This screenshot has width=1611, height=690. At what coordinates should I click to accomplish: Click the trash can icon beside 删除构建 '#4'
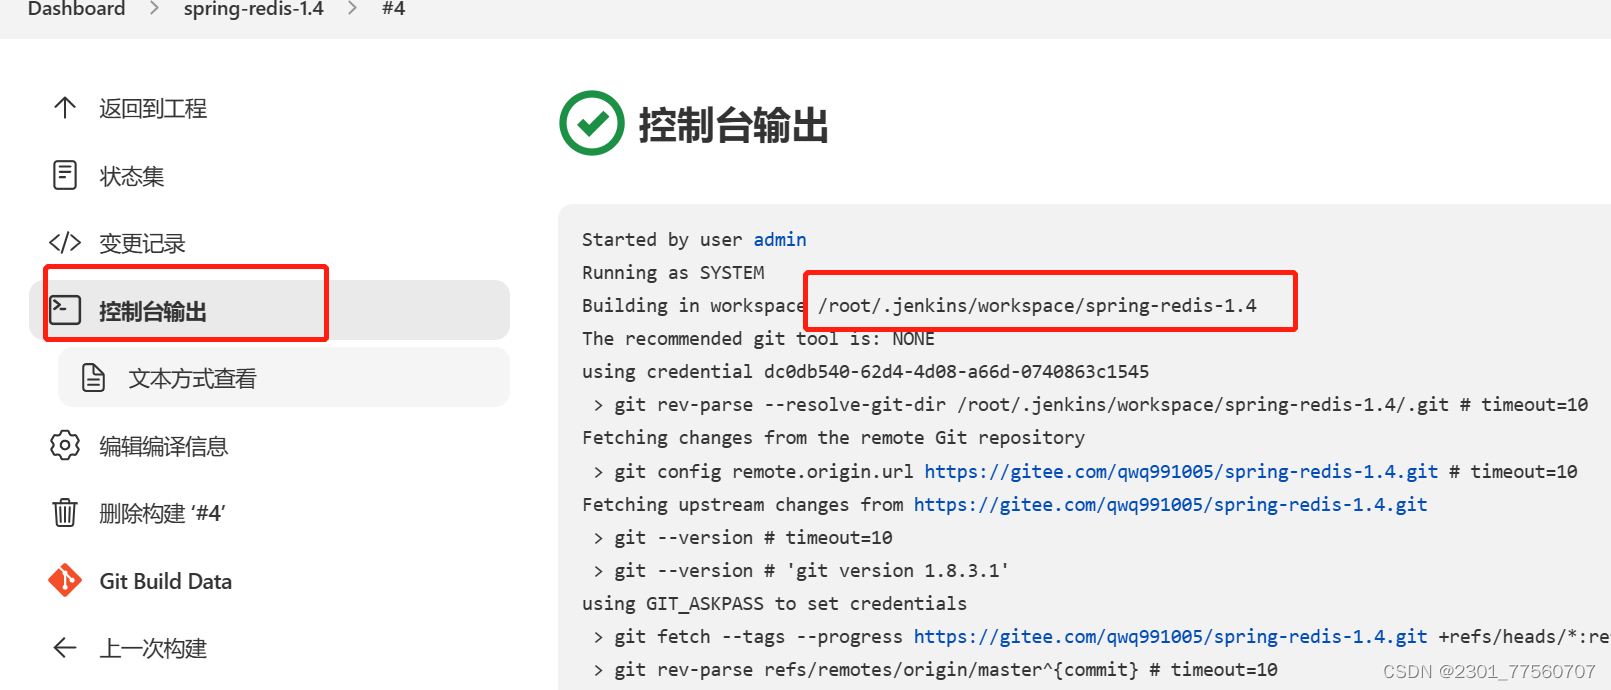pos(65,513)
